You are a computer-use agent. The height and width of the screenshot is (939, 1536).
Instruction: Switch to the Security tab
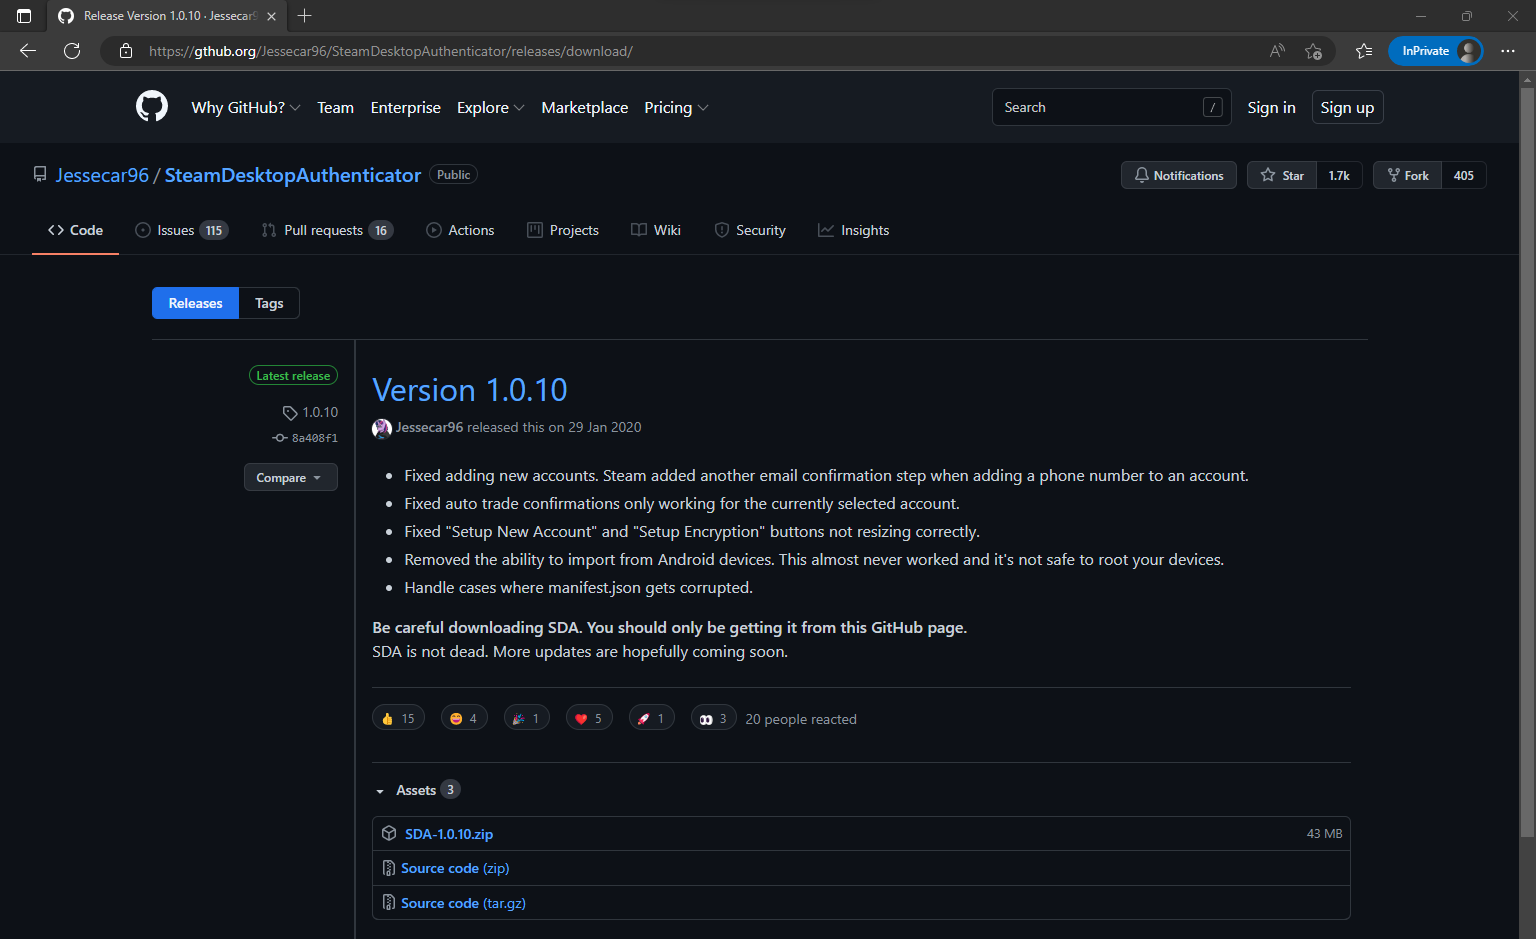pyautogui.click(x=750, y=230)
